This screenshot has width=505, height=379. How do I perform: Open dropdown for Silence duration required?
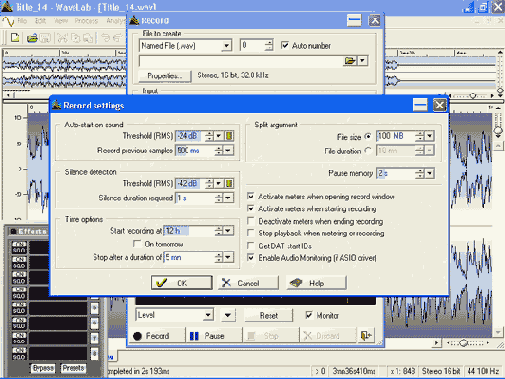228,198
